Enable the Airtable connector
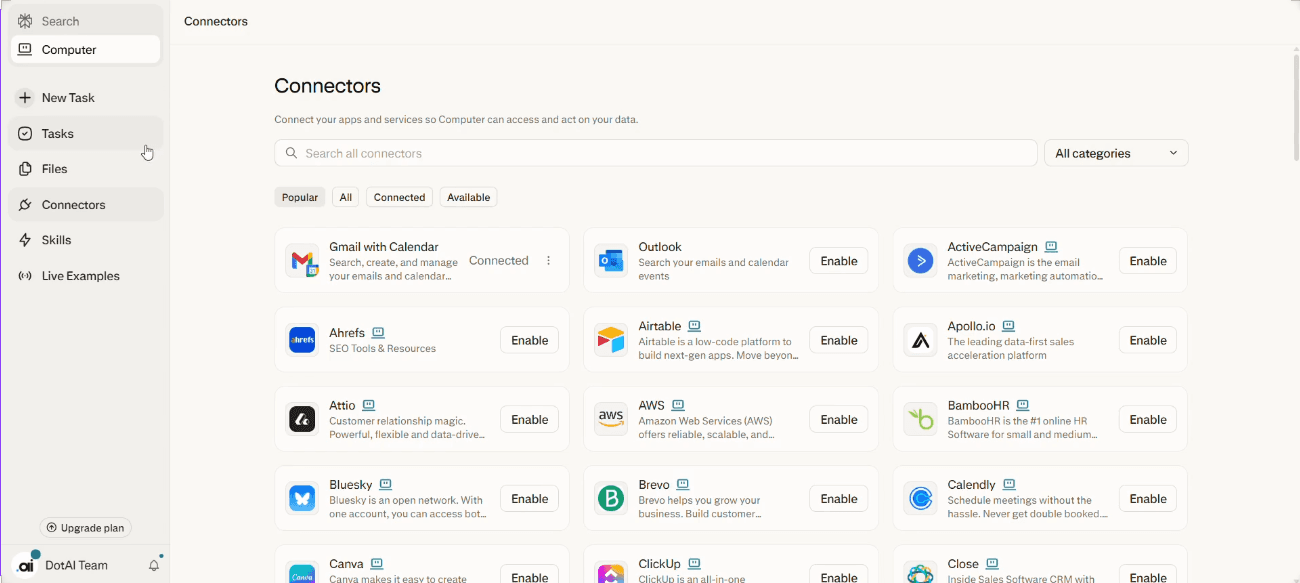The width and height of the screenshot is (1300, 583). tap(839, 340)
